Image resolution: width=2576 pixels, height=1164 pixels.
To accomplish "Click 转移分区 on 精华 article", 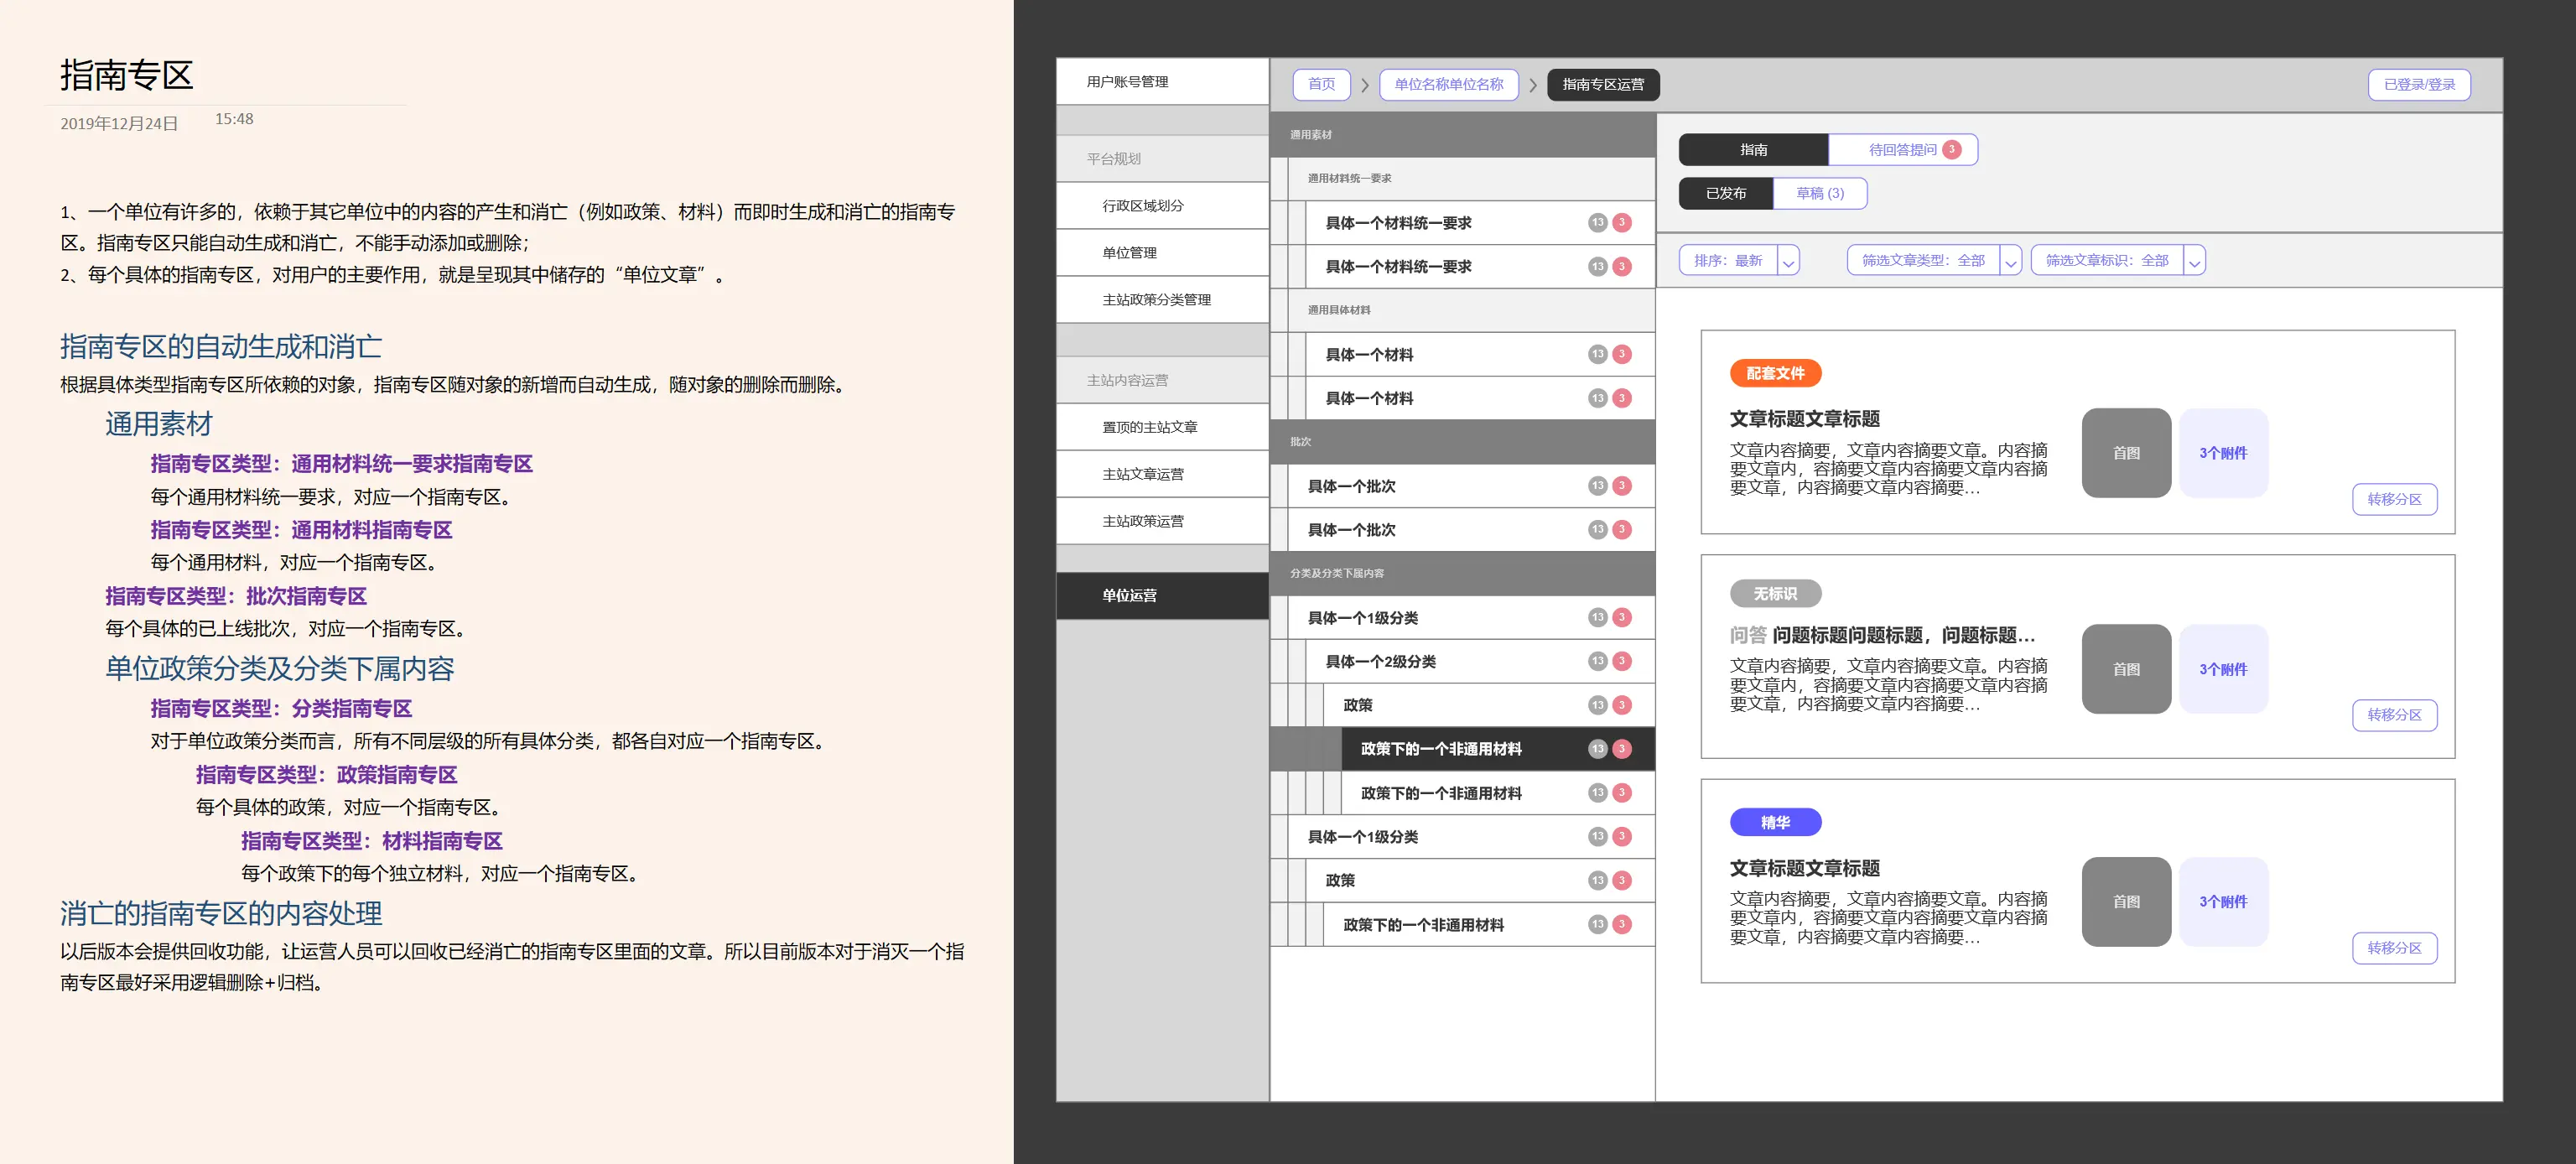I will tap(2394, 948).
